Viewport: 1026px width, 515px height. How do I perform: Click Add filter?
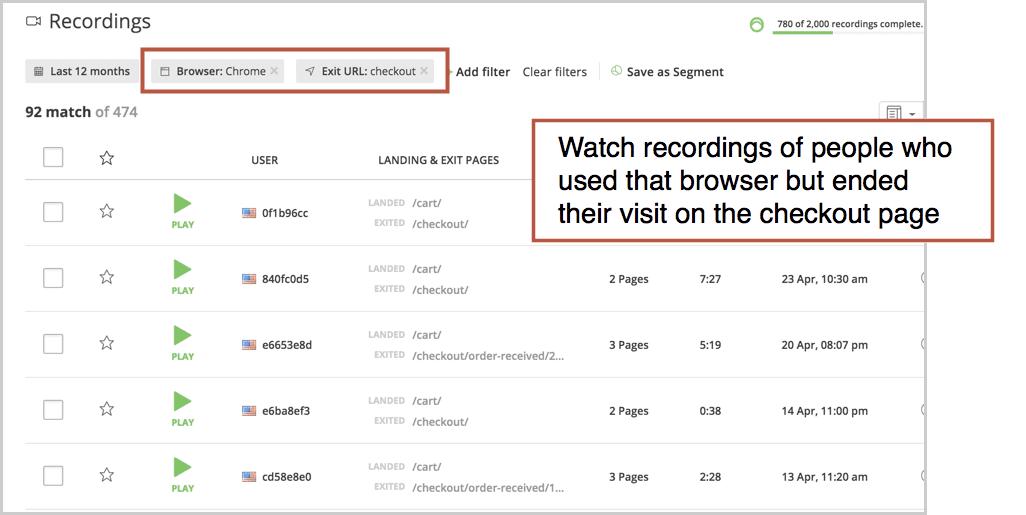click(482, 72)
